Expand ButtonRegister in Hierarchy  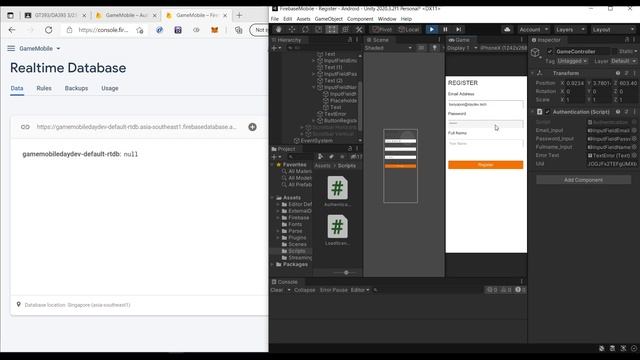[x=314, y=121]
